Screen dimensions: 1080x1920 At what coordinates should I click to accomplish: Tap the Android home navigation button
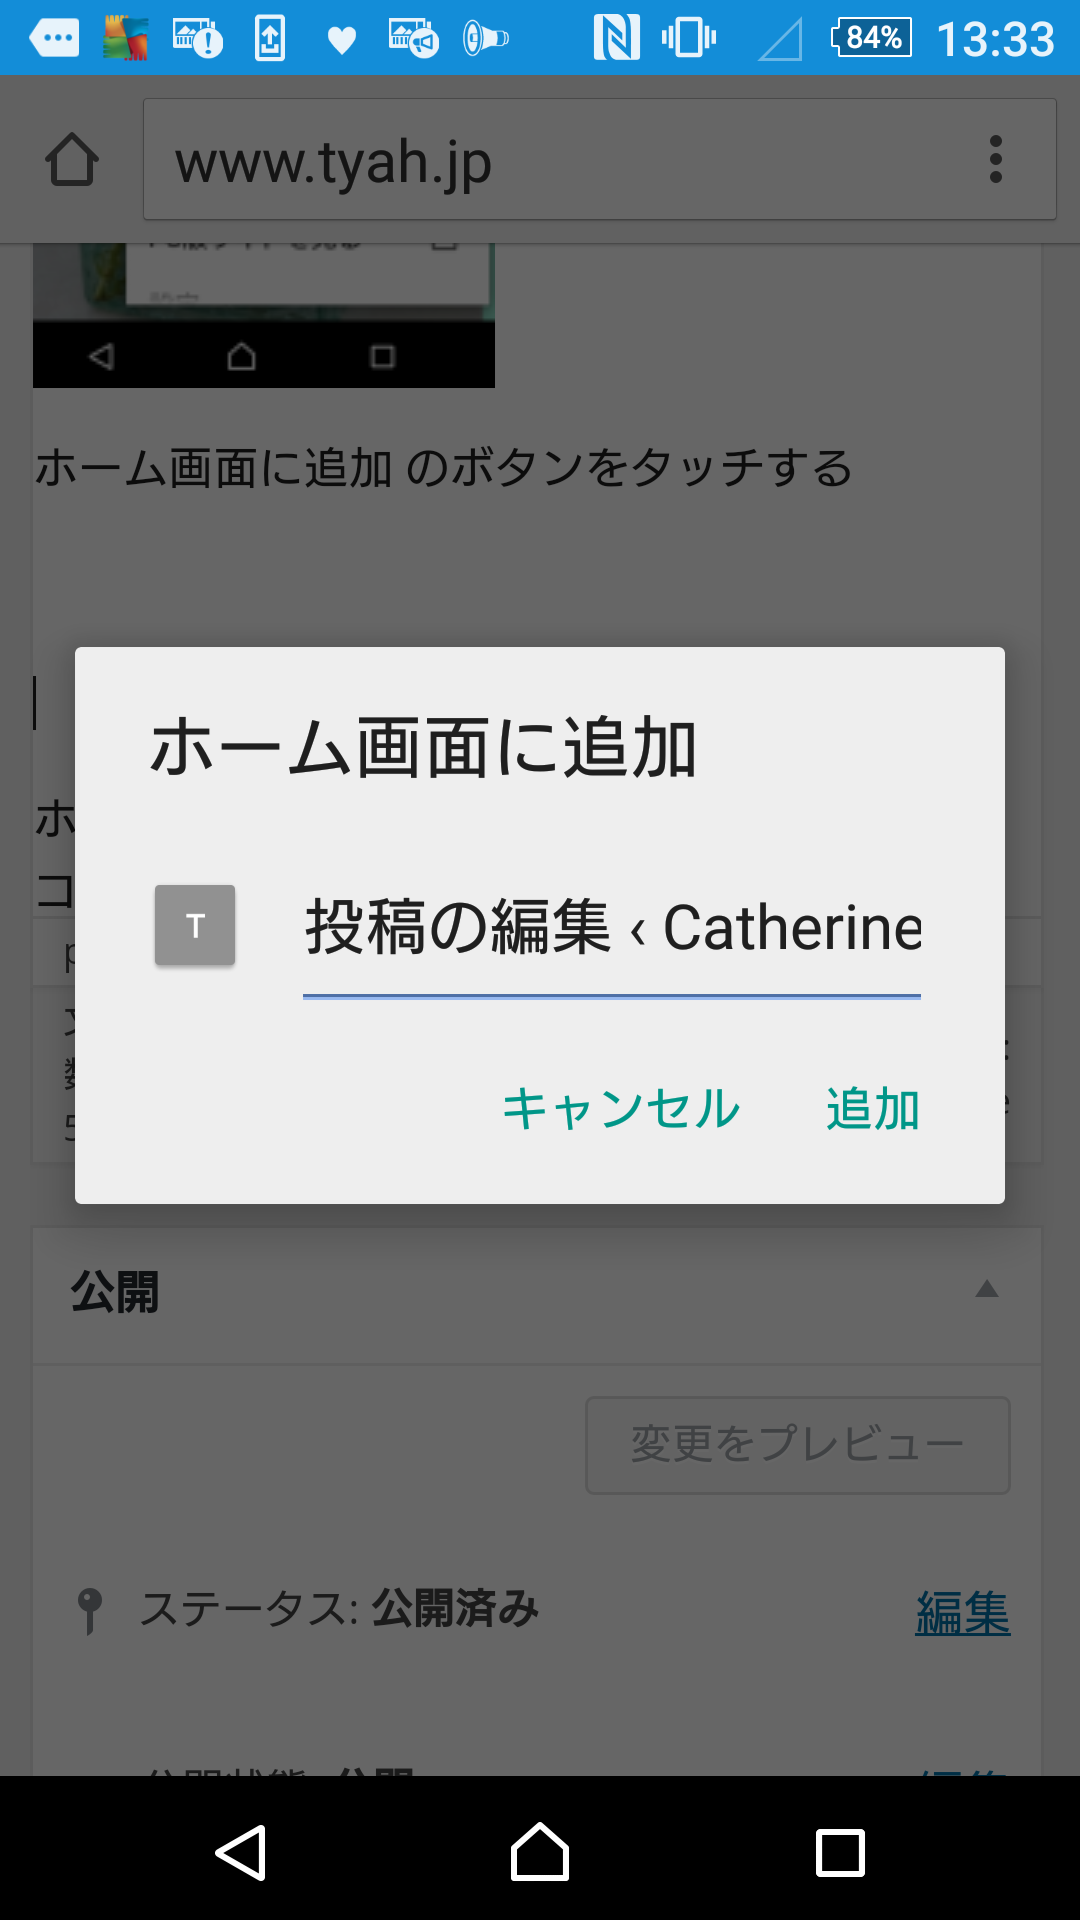point(540,1853)
